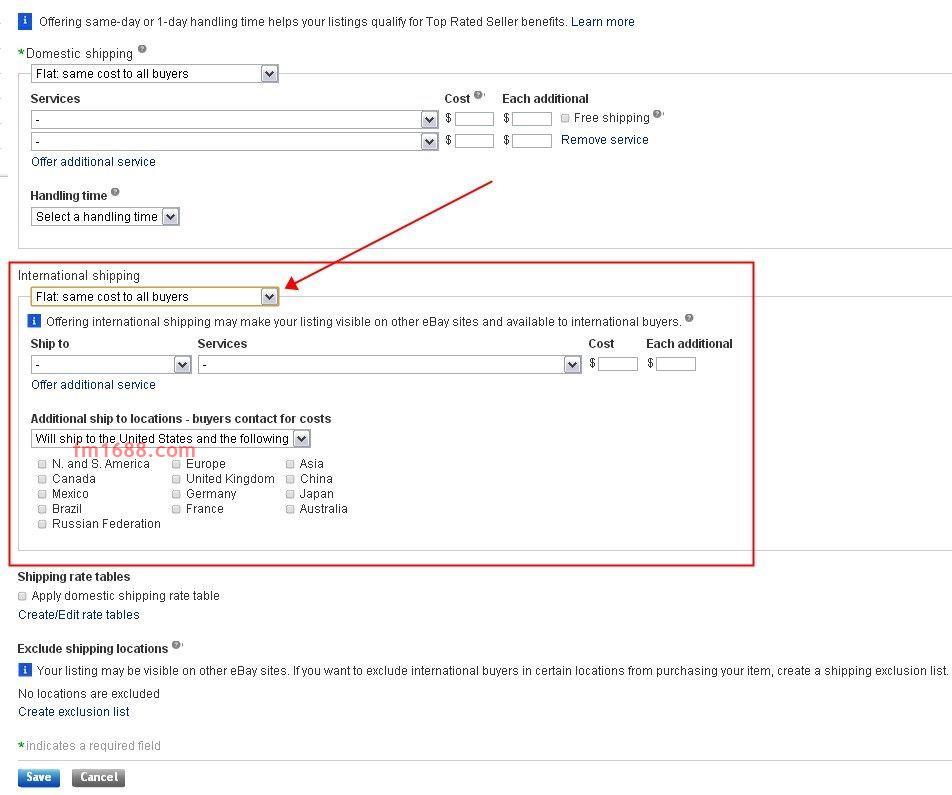Focus second domestic Each additional field
This screenshot has height=795, width=952.
click(x=532, y=141)
